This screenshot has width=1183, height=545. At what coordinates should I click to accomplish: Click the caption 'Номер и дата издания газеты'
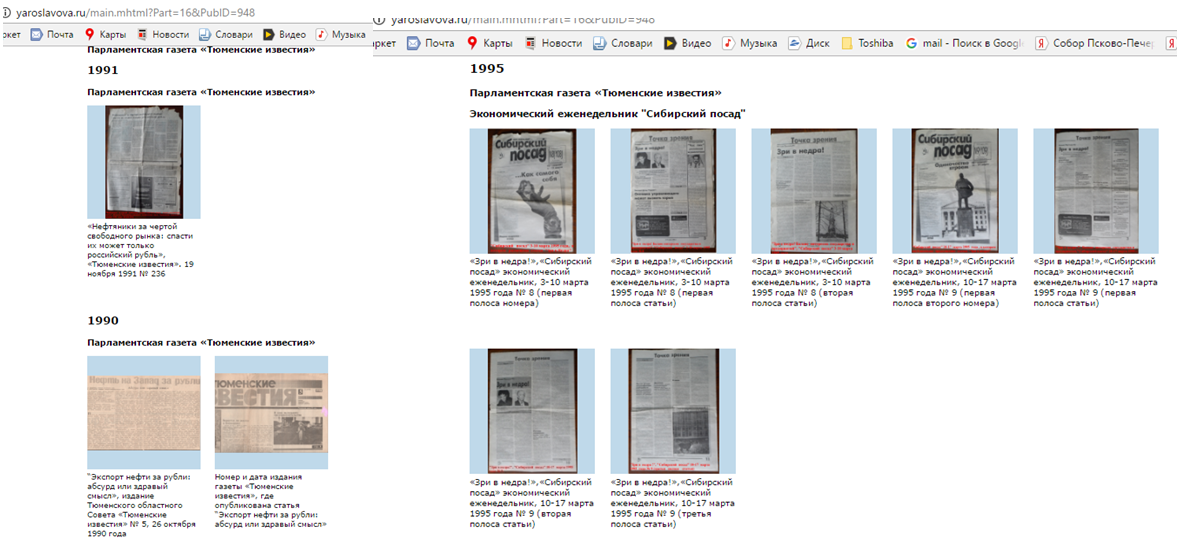[272, 500]
